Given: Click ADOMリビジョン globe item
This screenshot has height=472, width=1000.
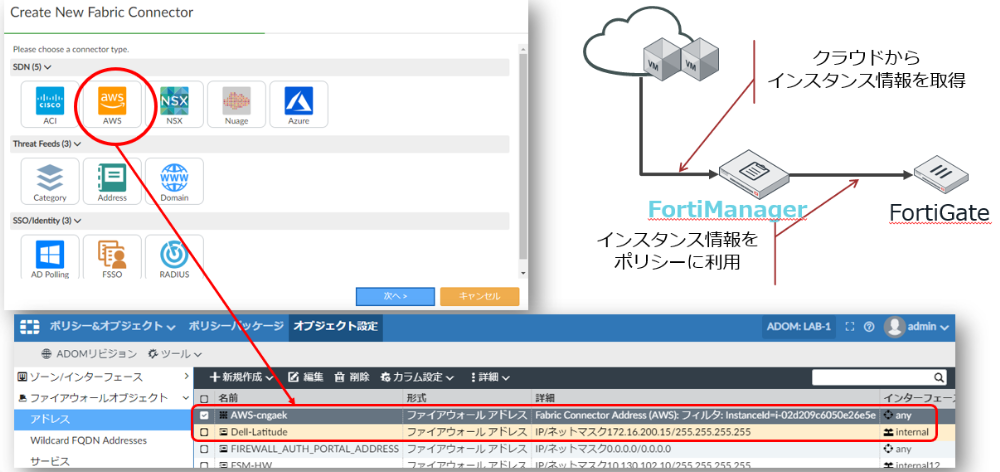Looking at the screenshot, I should [89, 353].
